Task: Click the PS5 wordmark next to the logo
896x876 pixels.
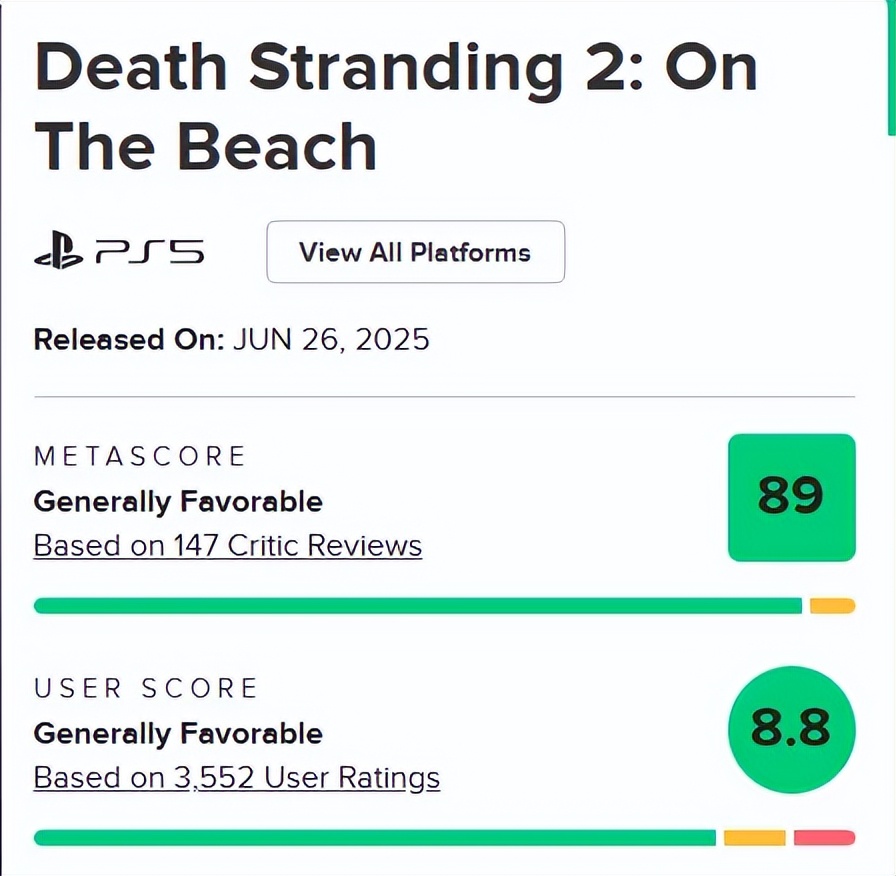Action: pyautogui.click(x=150, y=253)
